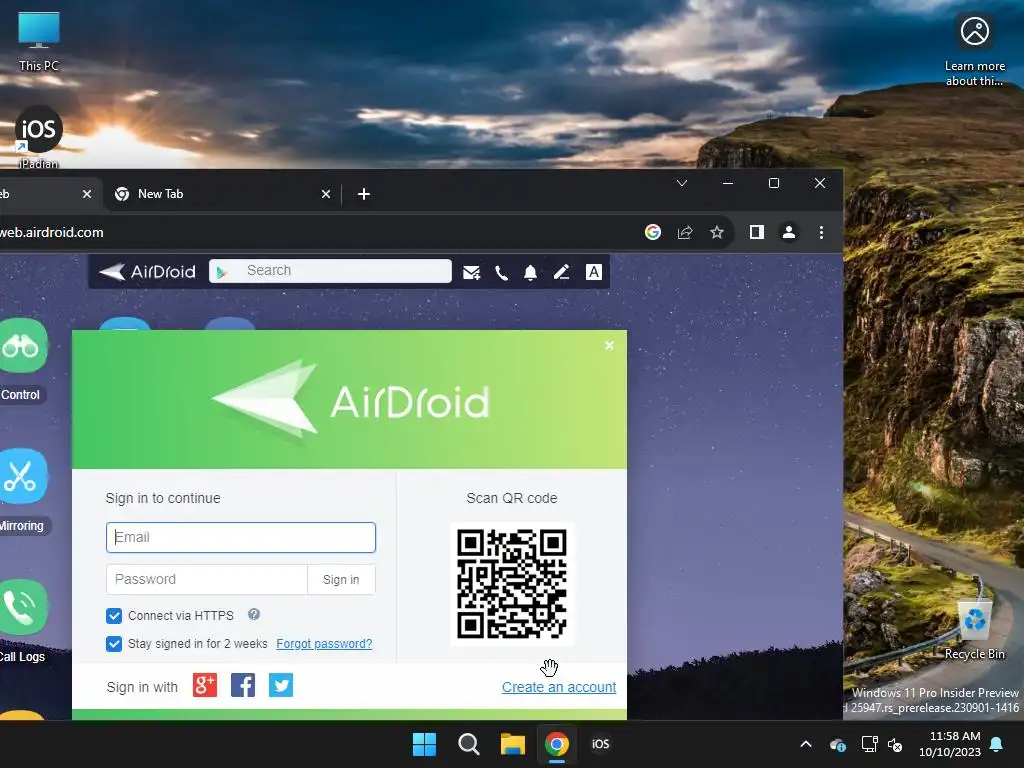Viewport: 1024px width, 768px height.
Task: Toggle Chrome side panel icon
Action: click(x=757, y=232)
